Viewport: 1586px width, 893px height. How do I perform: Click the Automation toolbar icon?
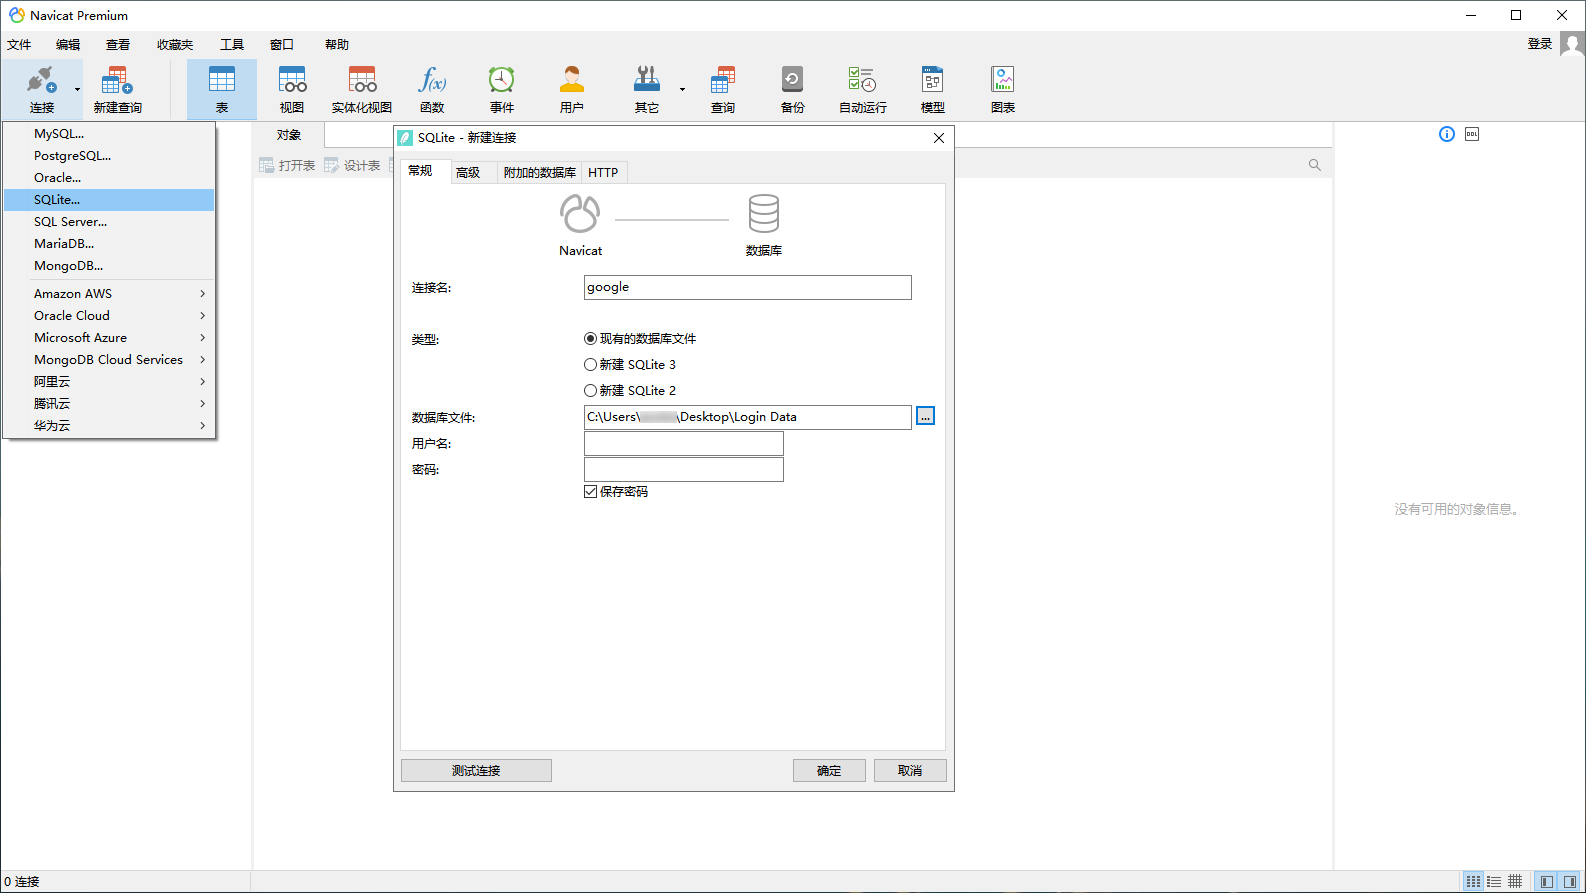tap(863, 90)
